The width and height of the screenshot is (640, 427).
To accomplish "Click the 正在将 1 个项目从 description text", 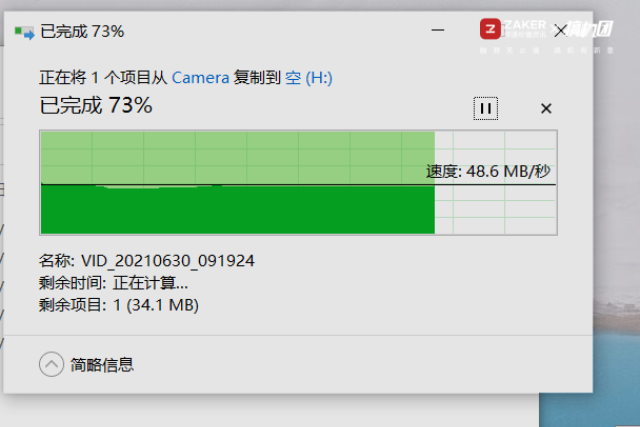I will (103, 78).
